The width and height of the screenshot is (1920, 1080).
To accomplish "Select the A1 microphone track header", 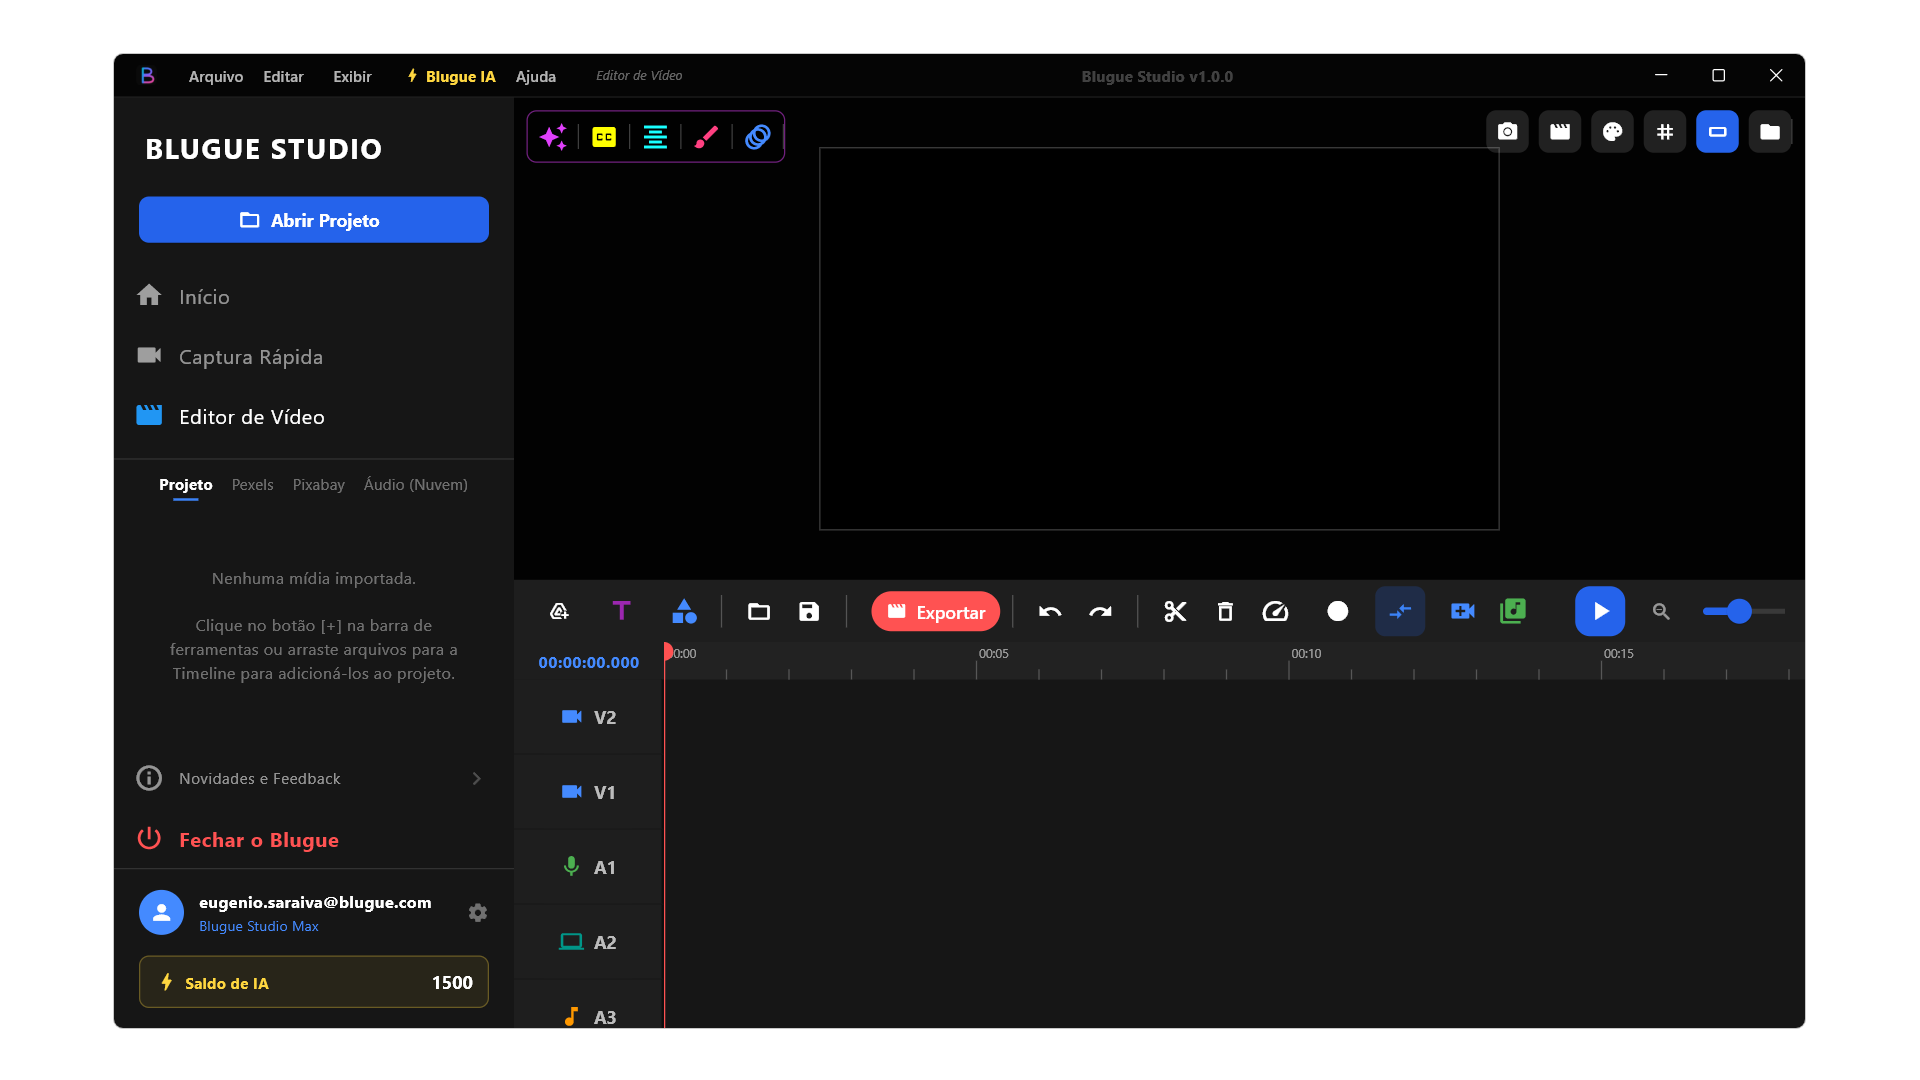I will pos(588,867).
